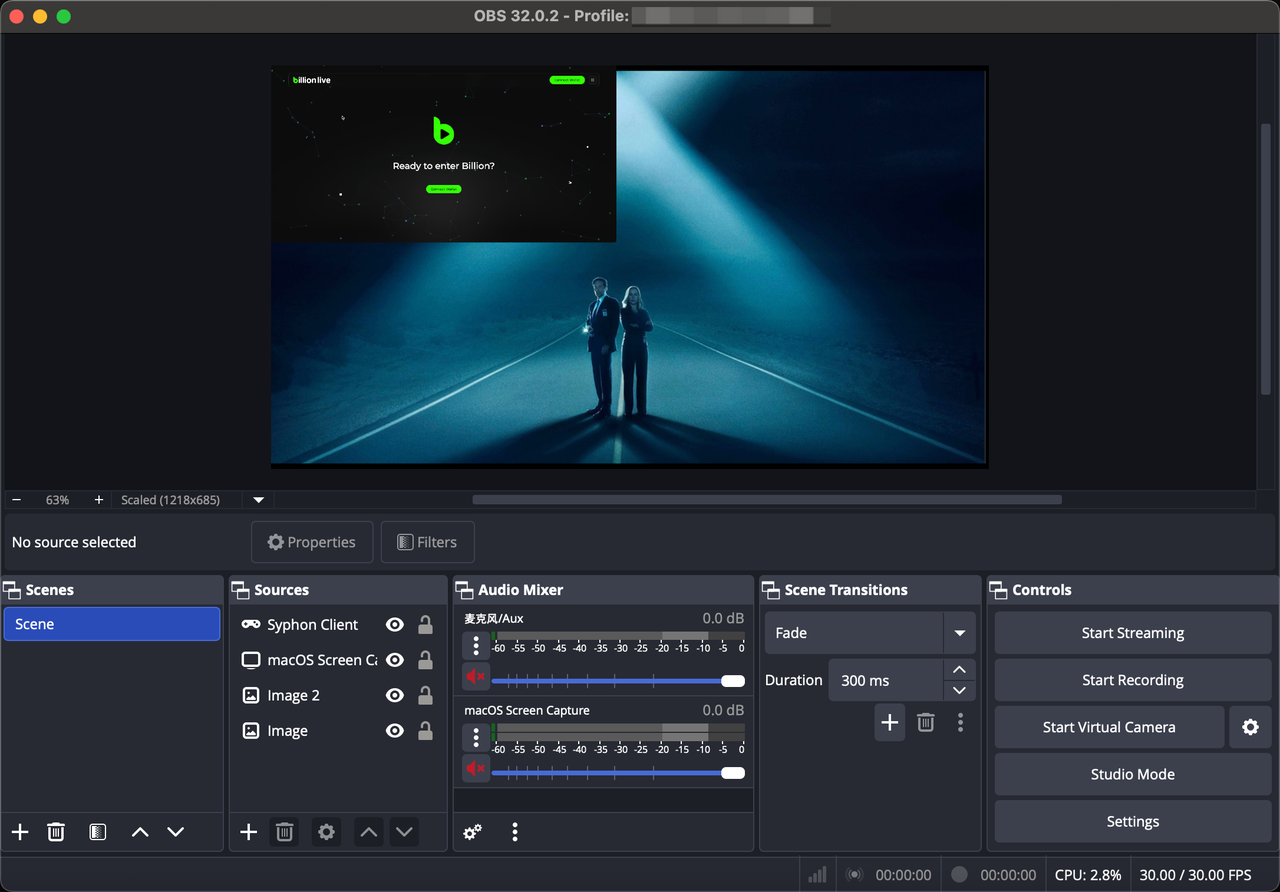Expand the preview scaling dropdown arrow

(259, 500)
